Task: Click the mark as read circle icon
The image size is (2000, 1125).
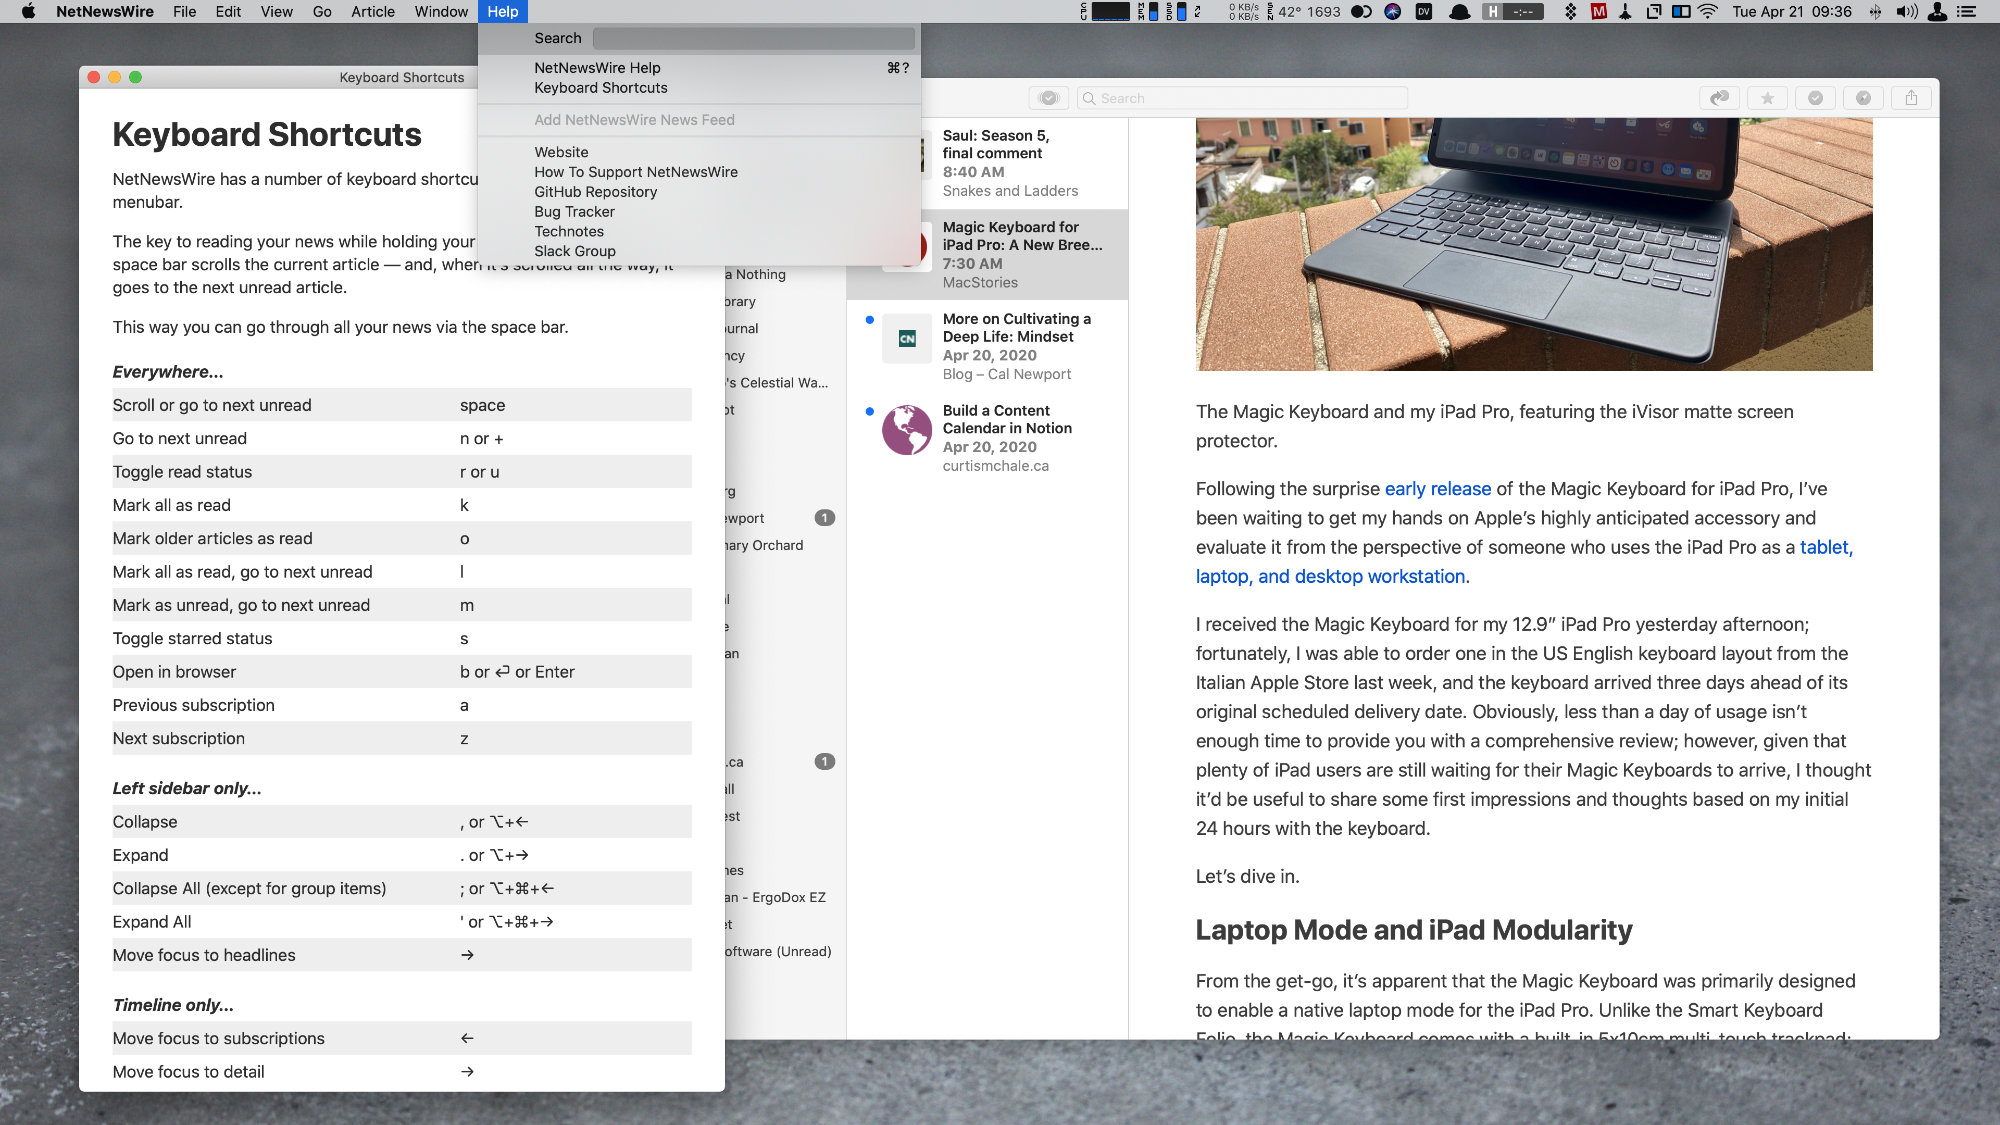Action: click(1815, 98)
